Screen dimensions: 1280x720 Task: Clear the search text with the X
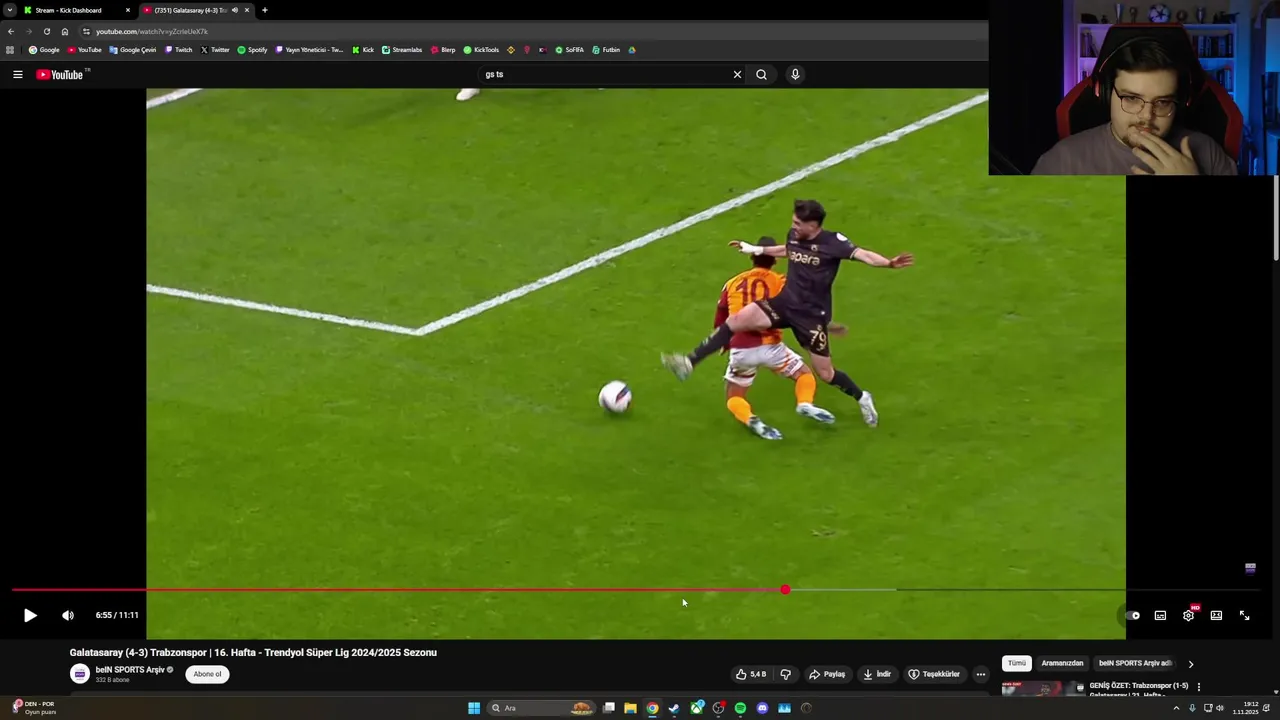[737, 74]
